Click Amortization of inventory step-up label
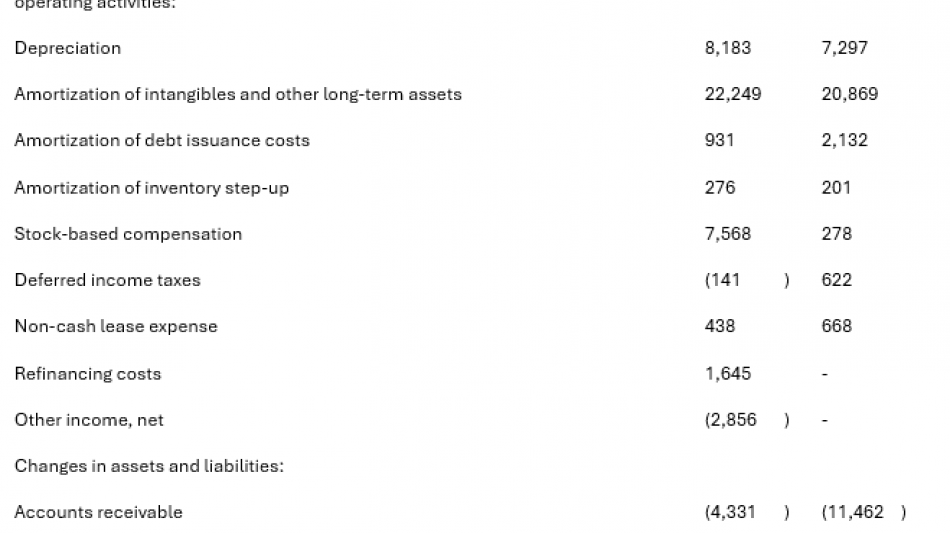Screen dimensions: 950x533 click(151, 188)
